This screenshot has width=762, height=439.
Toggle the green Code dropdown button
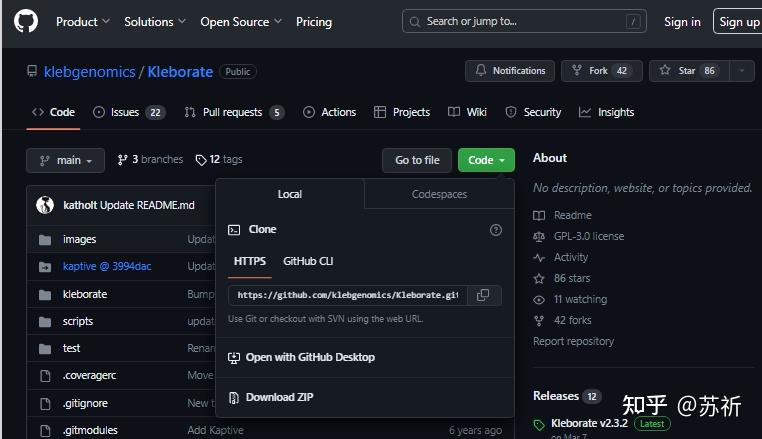486,160
